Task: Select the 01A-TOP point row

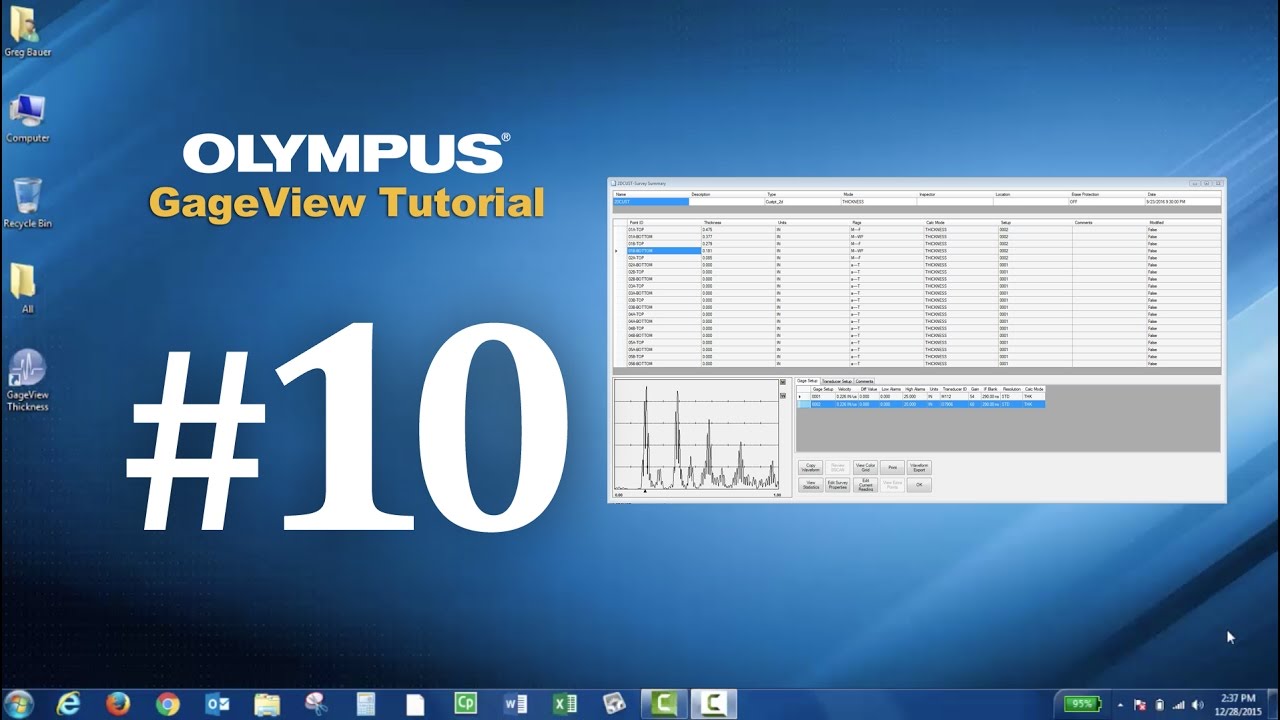Action: (917, 230)
